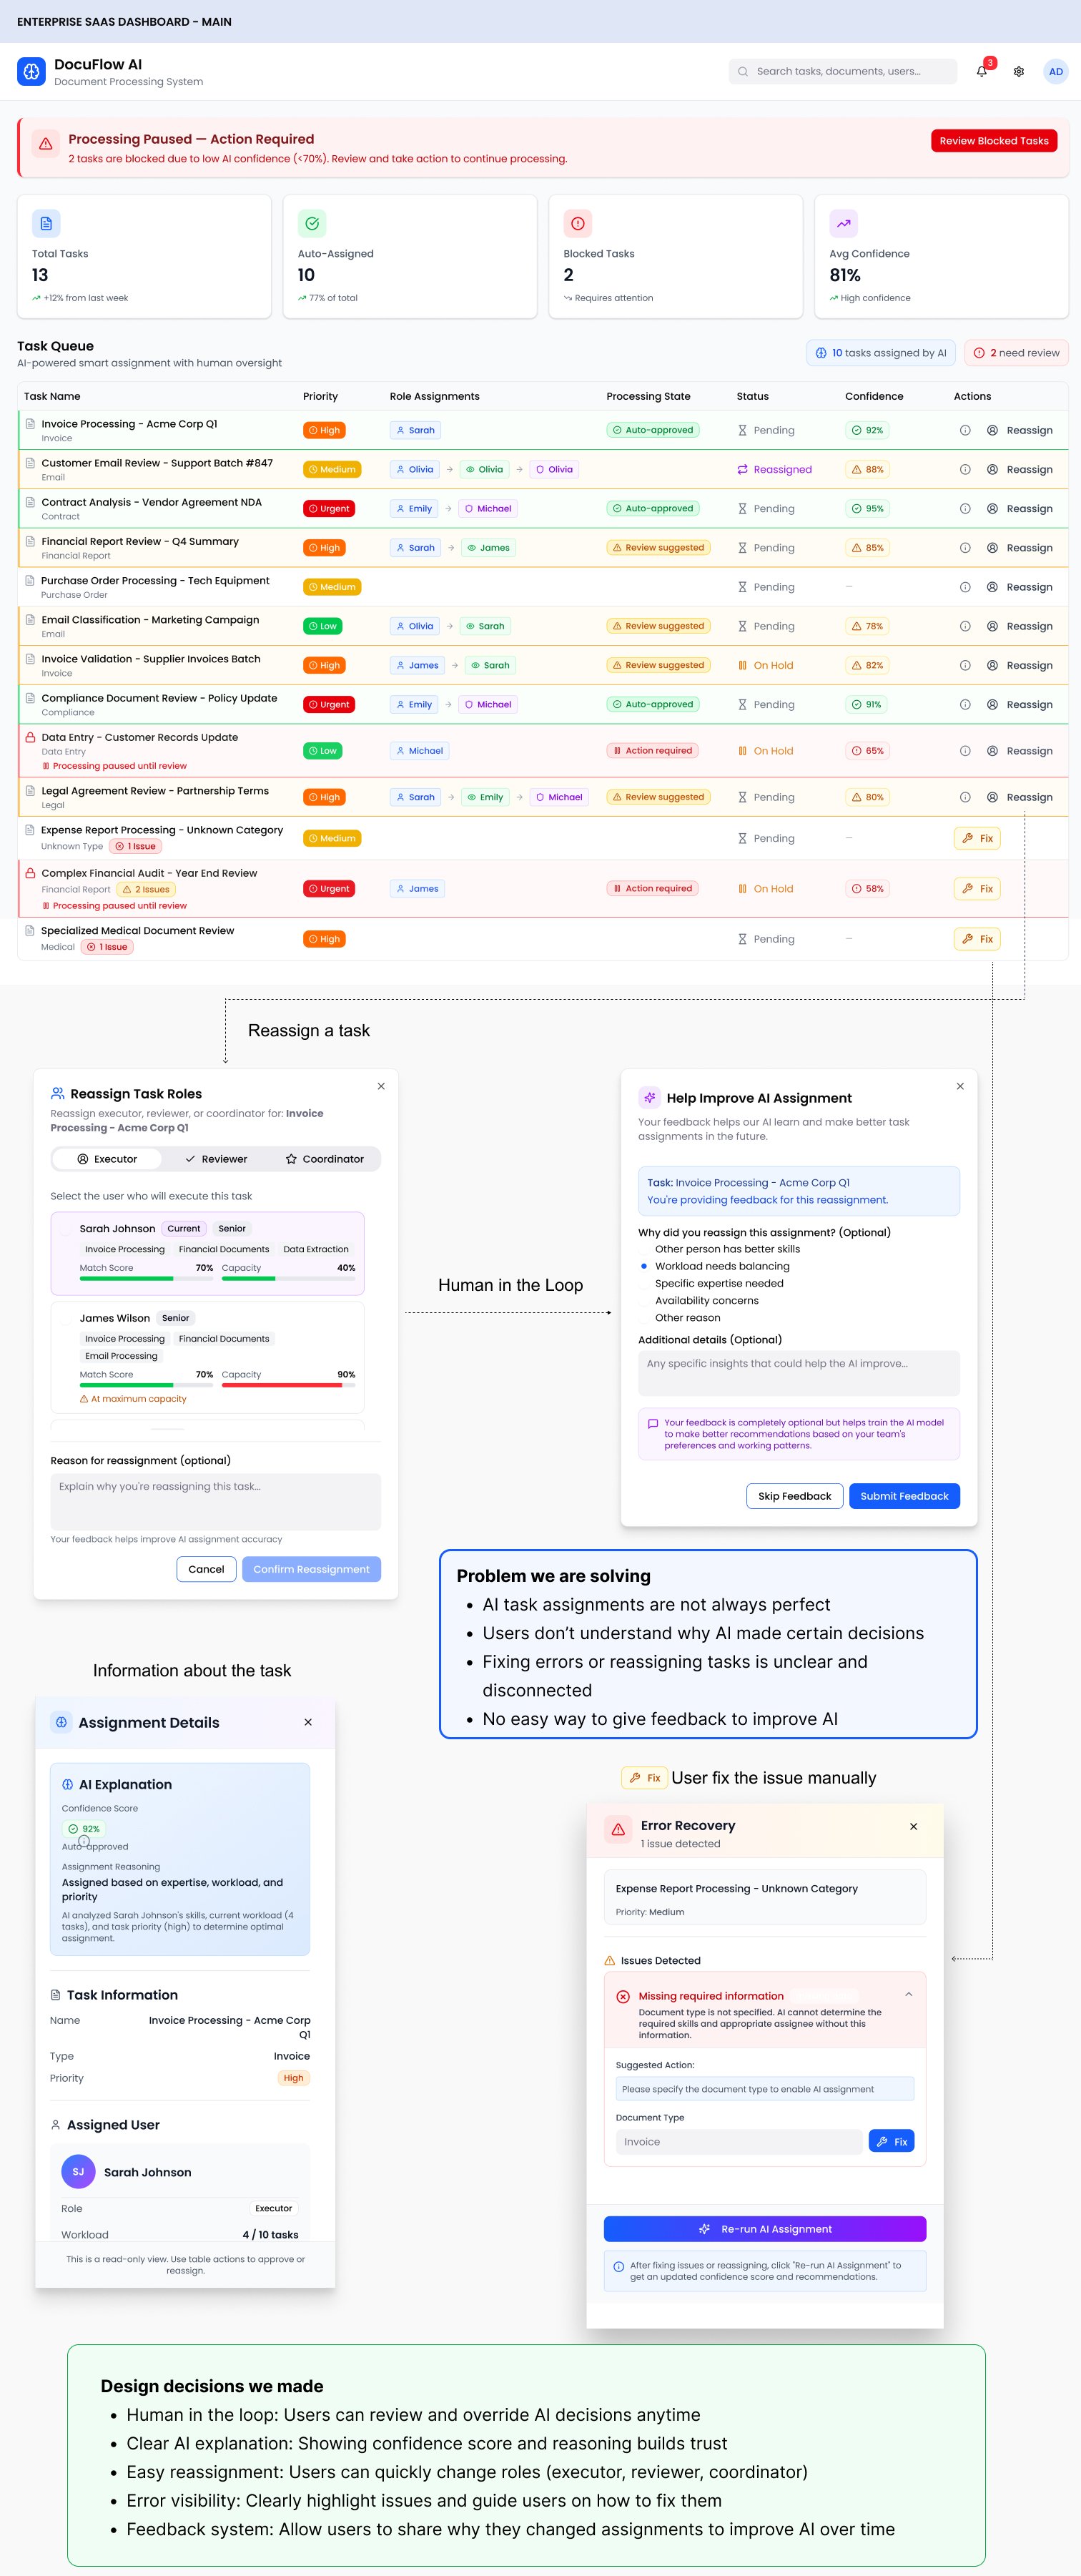
Task: Click the Blocked Tasks alert icon
Action: pyautogui.click(x=577, y=224)
